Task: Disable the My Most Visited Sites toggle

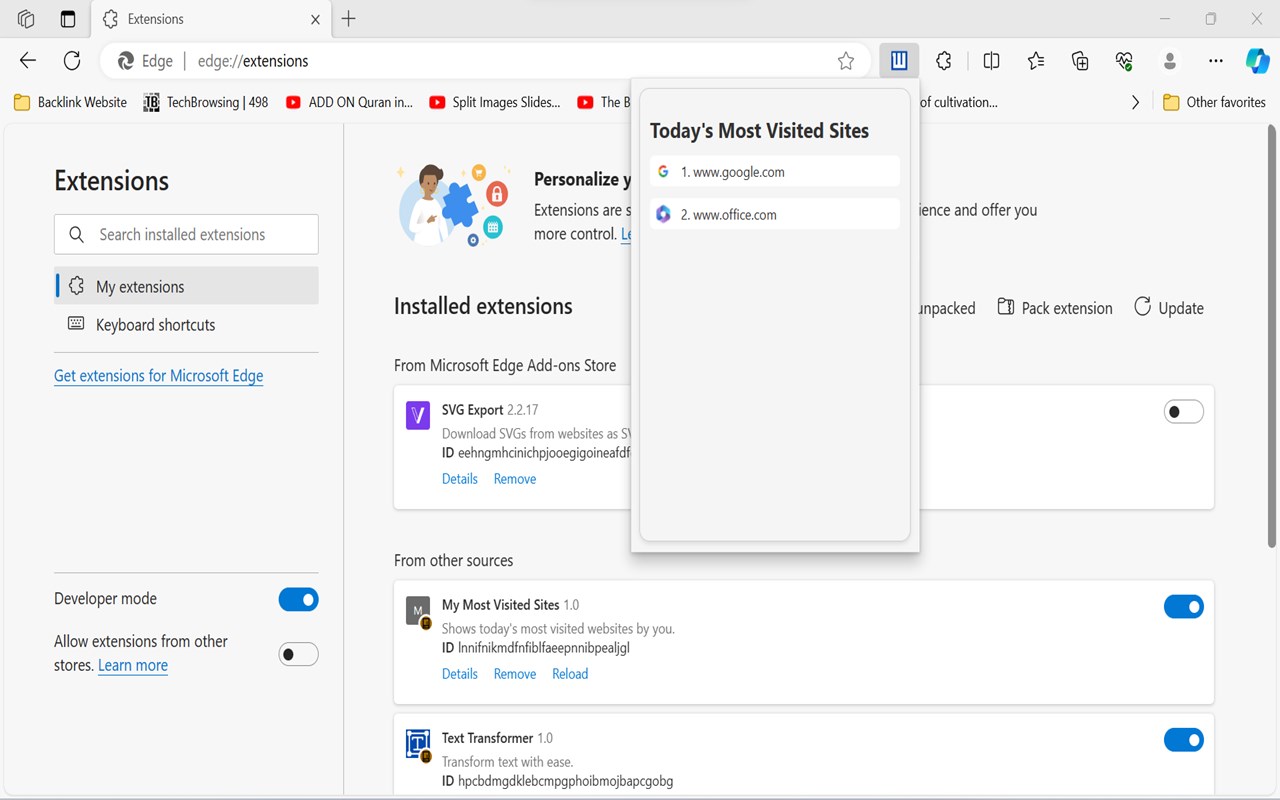Action: [x=1184, y=607]
